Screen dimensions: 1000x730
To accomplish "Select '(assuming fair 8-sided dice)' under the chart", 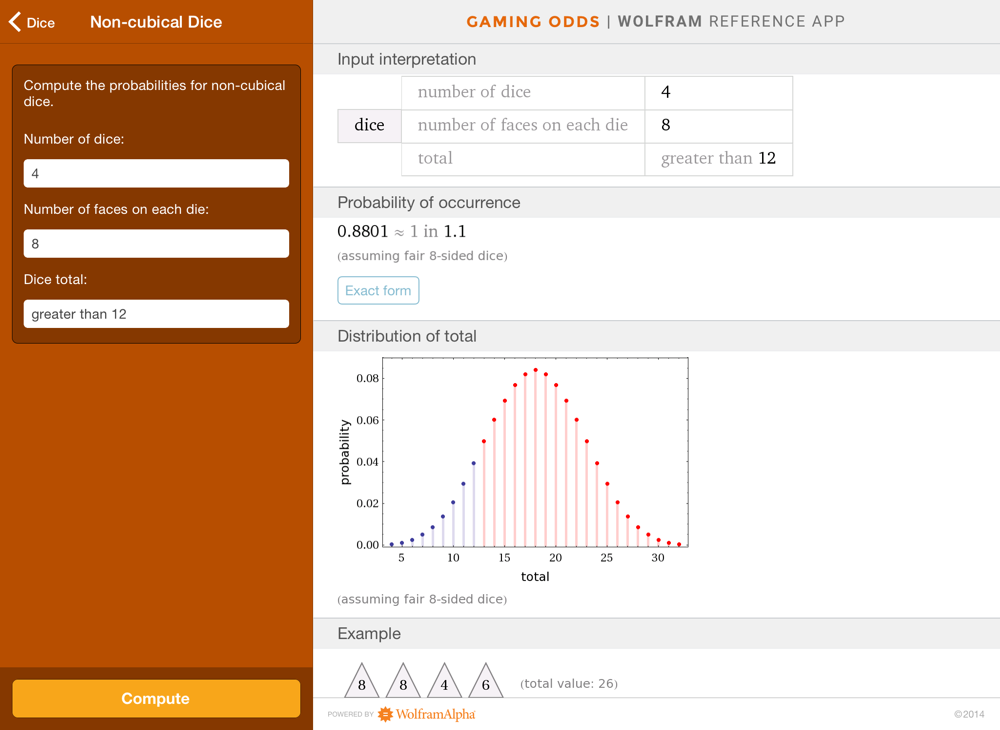I will pyautogui.click(x=422, y=599).
